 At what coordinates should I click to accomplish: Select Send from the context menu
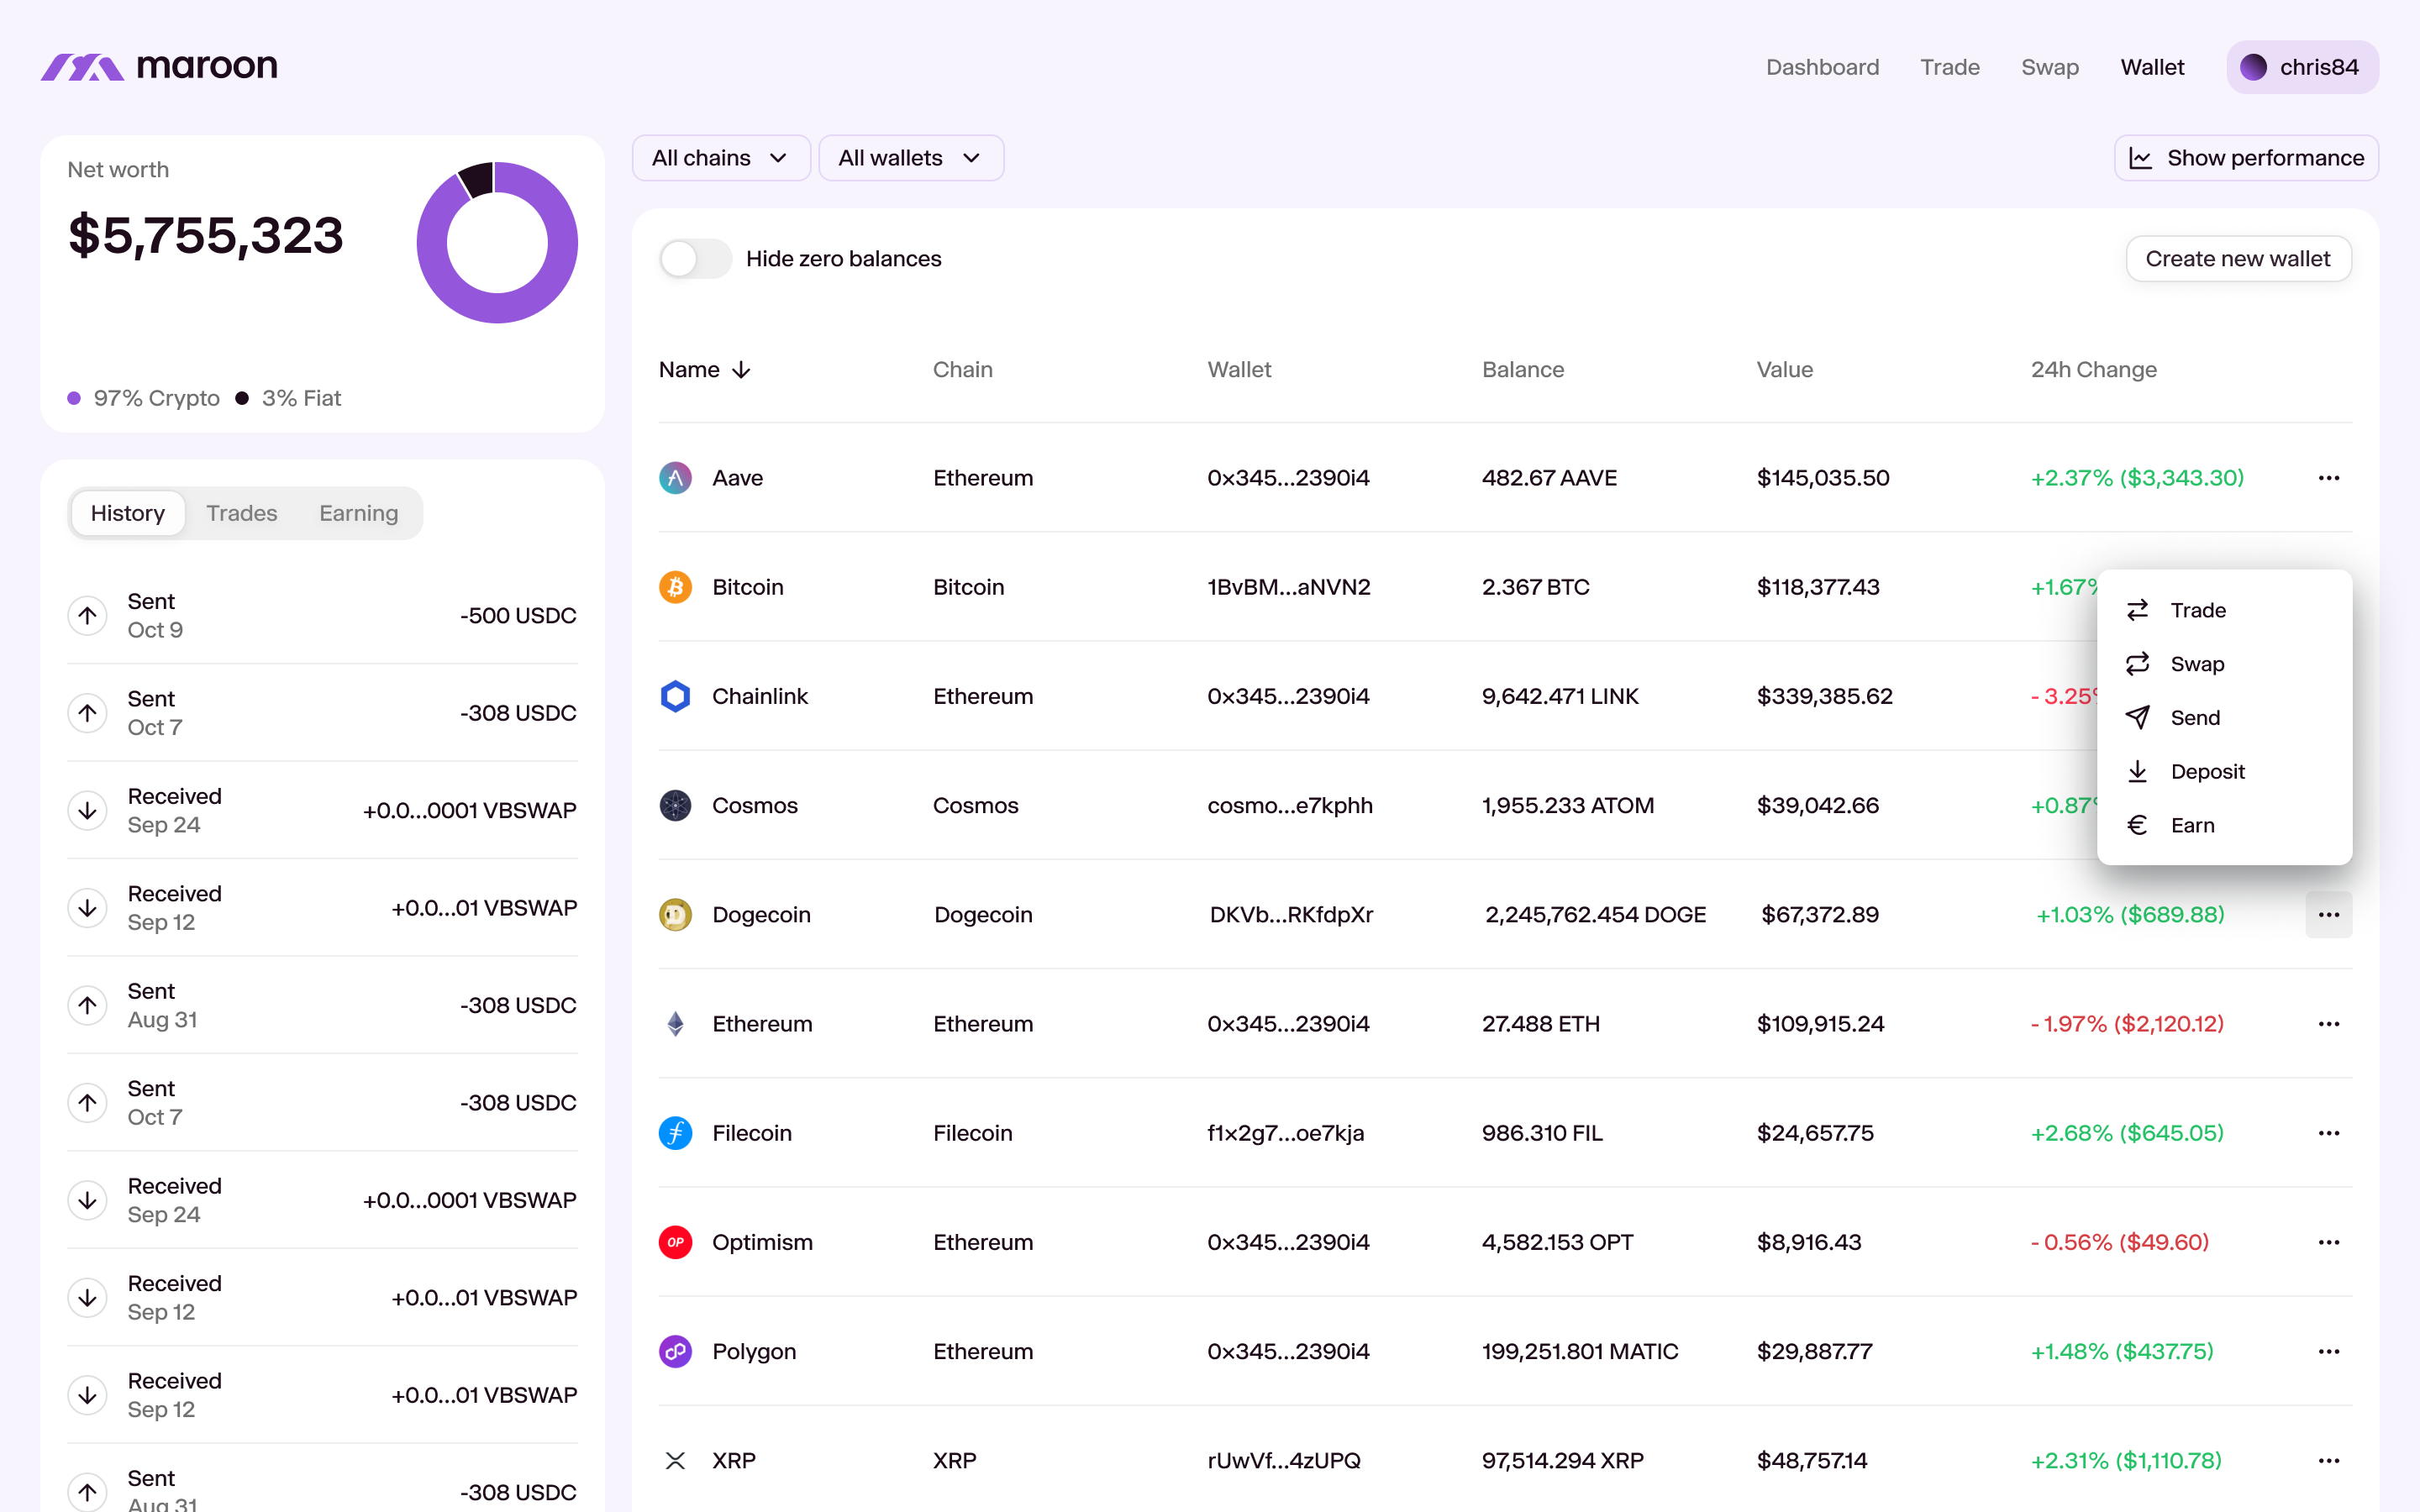click(2194, 718)
